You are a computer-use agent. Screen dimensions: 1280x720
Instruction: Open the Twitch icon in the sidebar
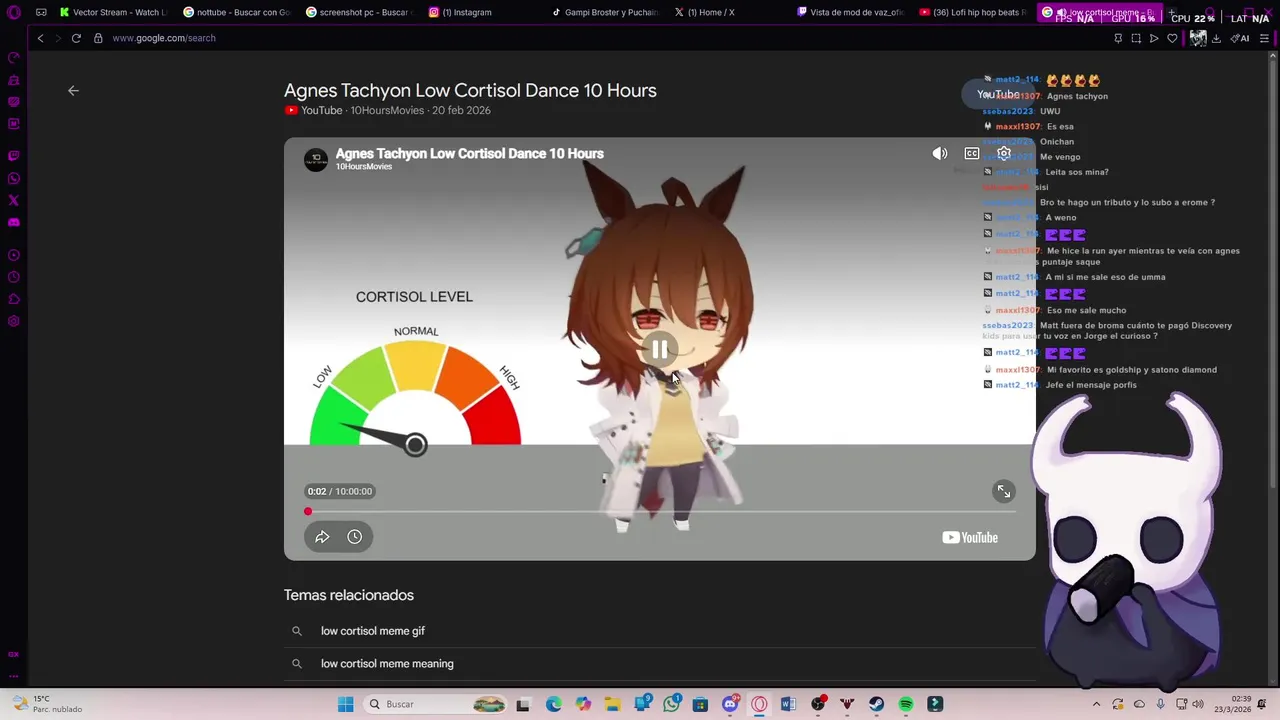[x=13, y=156]
